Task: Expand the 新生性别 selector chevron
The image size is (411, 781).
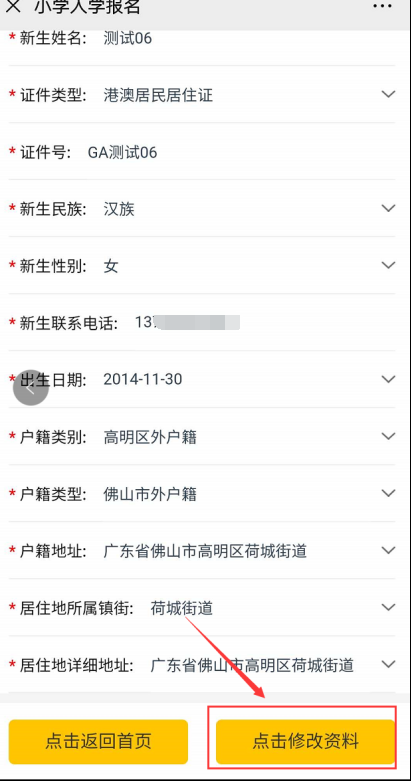Action: [x=388, y=265]
